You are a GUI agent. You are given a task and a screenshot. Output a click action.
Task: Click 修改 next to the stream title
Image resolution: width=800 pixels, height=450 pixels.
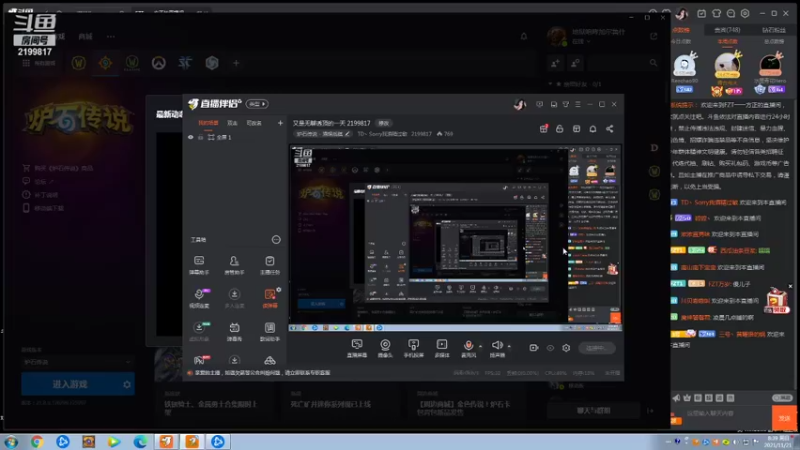pyautogui.click(x=384, y=123)
